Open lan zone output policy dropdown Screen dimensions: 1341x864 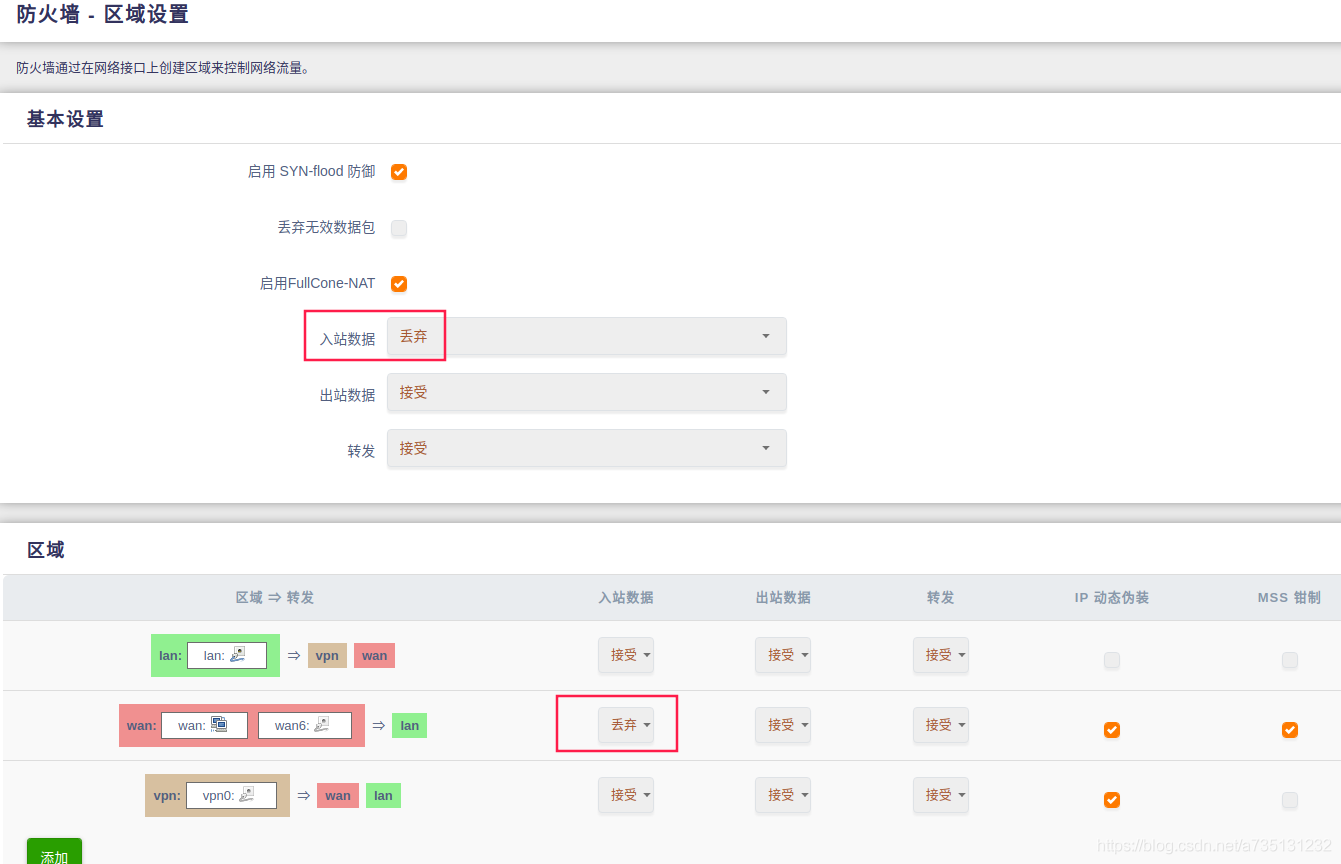coord(783,655)
